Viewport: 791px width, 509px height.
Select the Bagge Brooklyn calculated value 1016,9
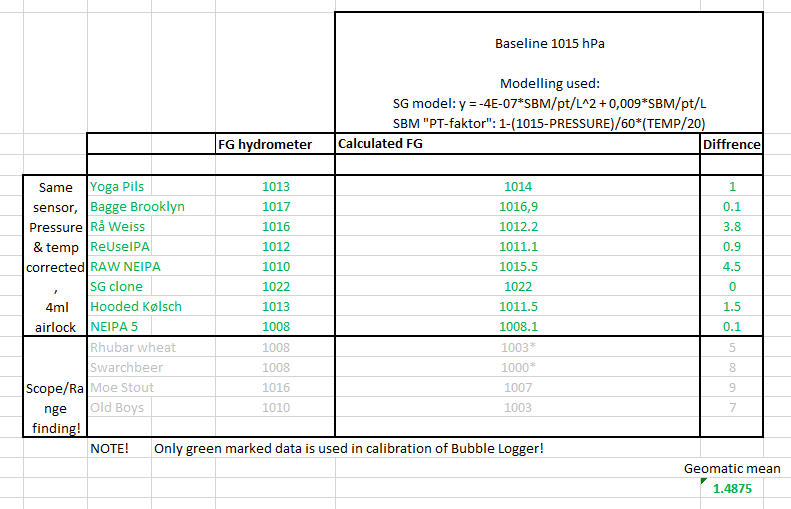click(x=518, y=206)
